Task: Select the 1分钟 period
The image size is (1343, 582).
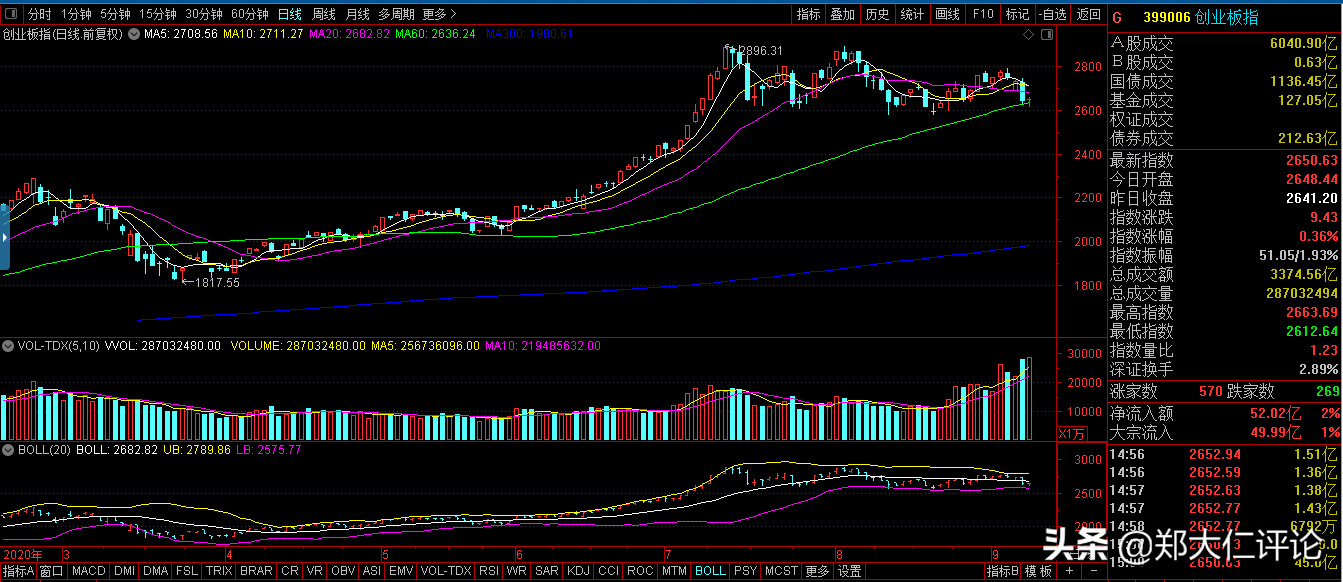Action: [x=76, y=14]
